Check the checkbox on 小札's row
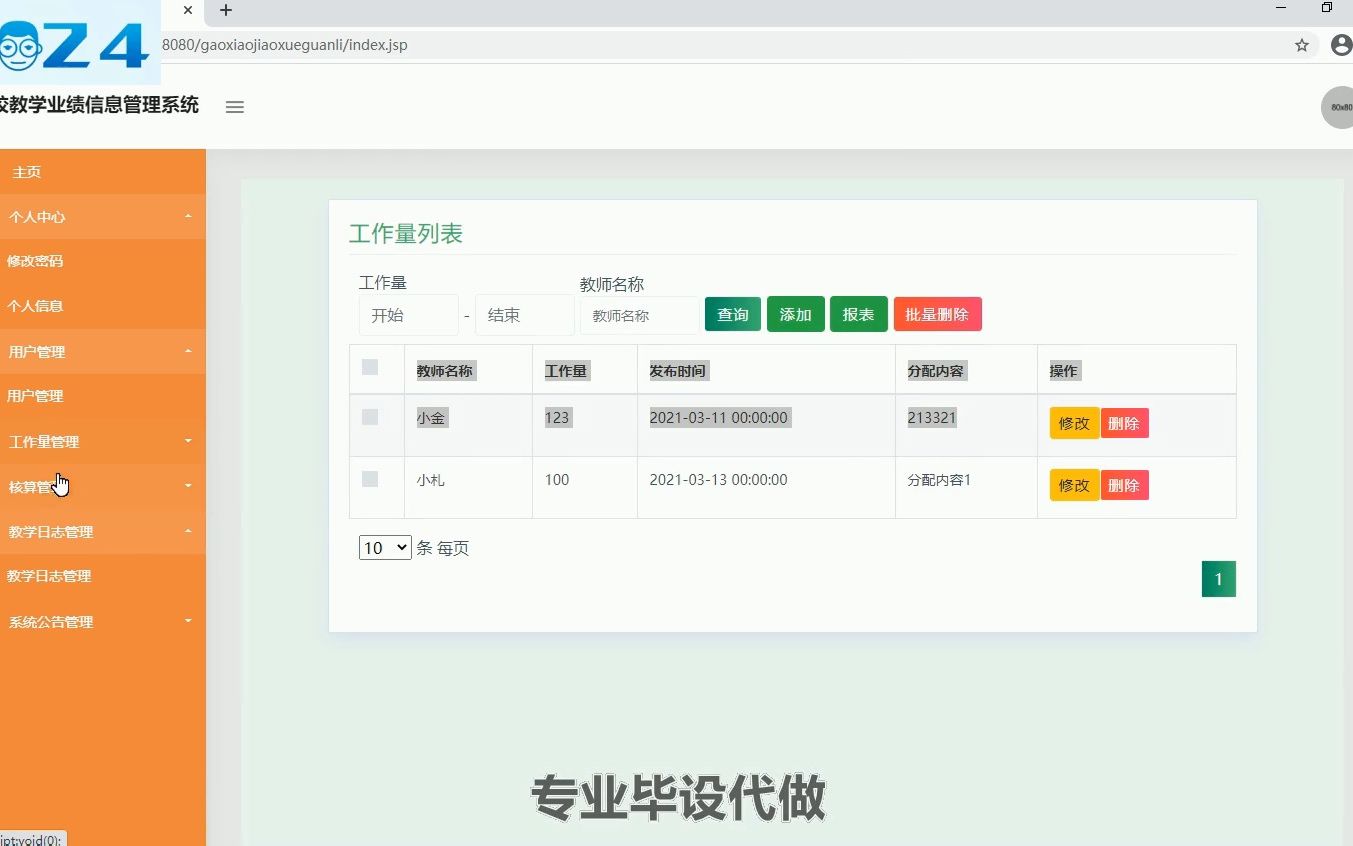This screenshot has height=846, width=1353. pyautogui.click(x=369, y=479)
